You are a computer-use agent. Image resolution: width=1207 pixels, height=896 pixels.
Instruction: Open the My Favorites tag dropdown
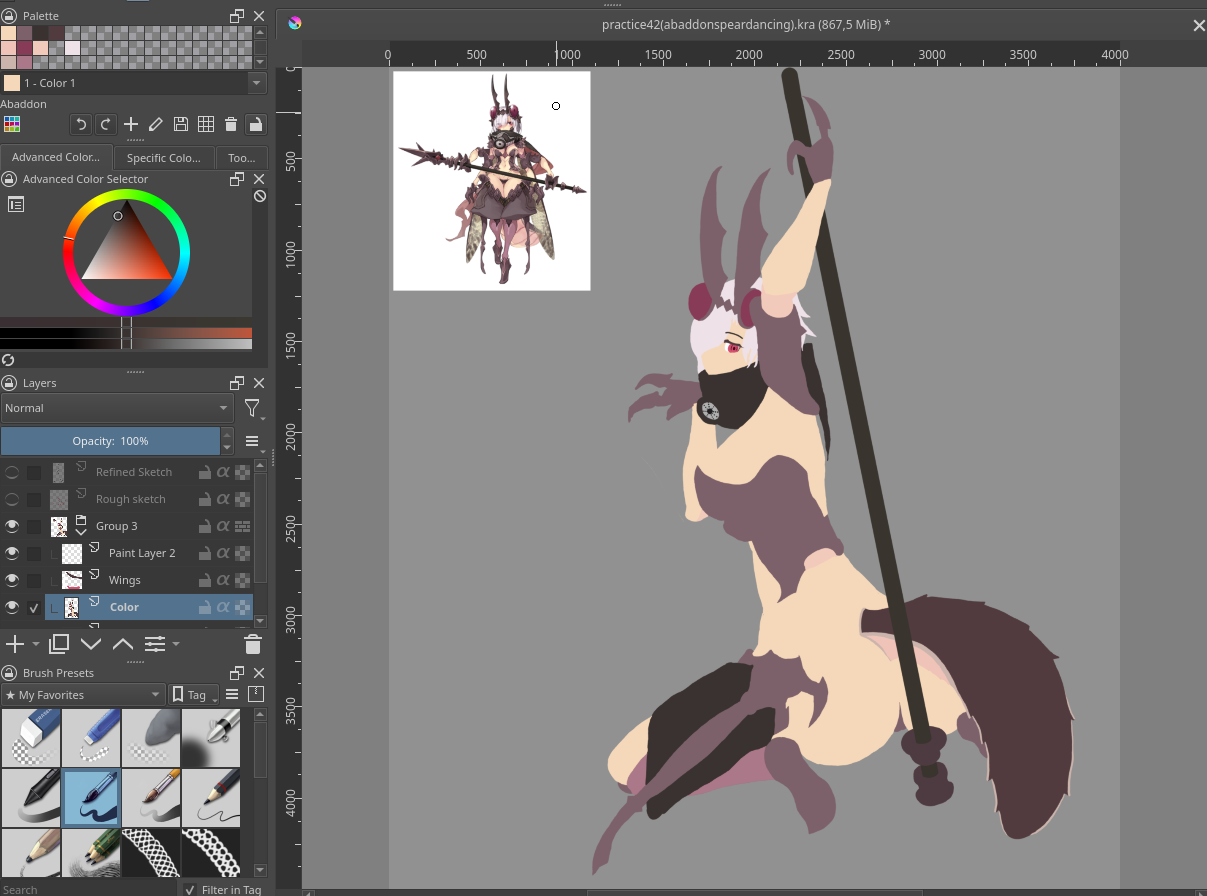click(x=83, y=695)
